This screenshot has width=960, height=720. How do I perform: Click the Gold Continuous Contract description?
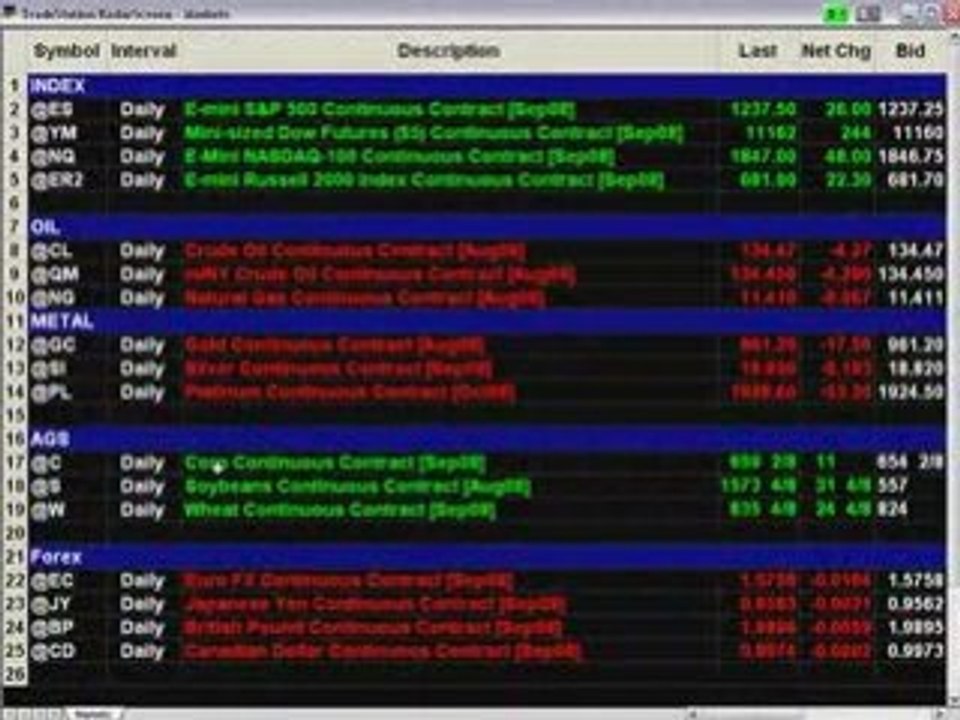click(x=334, y=345)
